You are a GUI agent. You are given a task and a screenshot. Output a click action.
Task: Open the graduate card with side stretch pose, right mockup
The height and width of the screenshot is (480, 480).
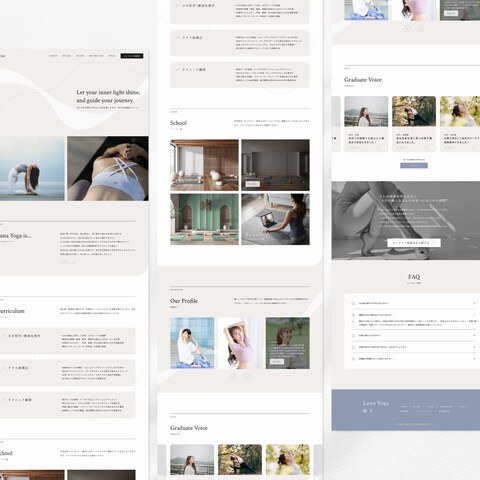(x=414, y=124)
